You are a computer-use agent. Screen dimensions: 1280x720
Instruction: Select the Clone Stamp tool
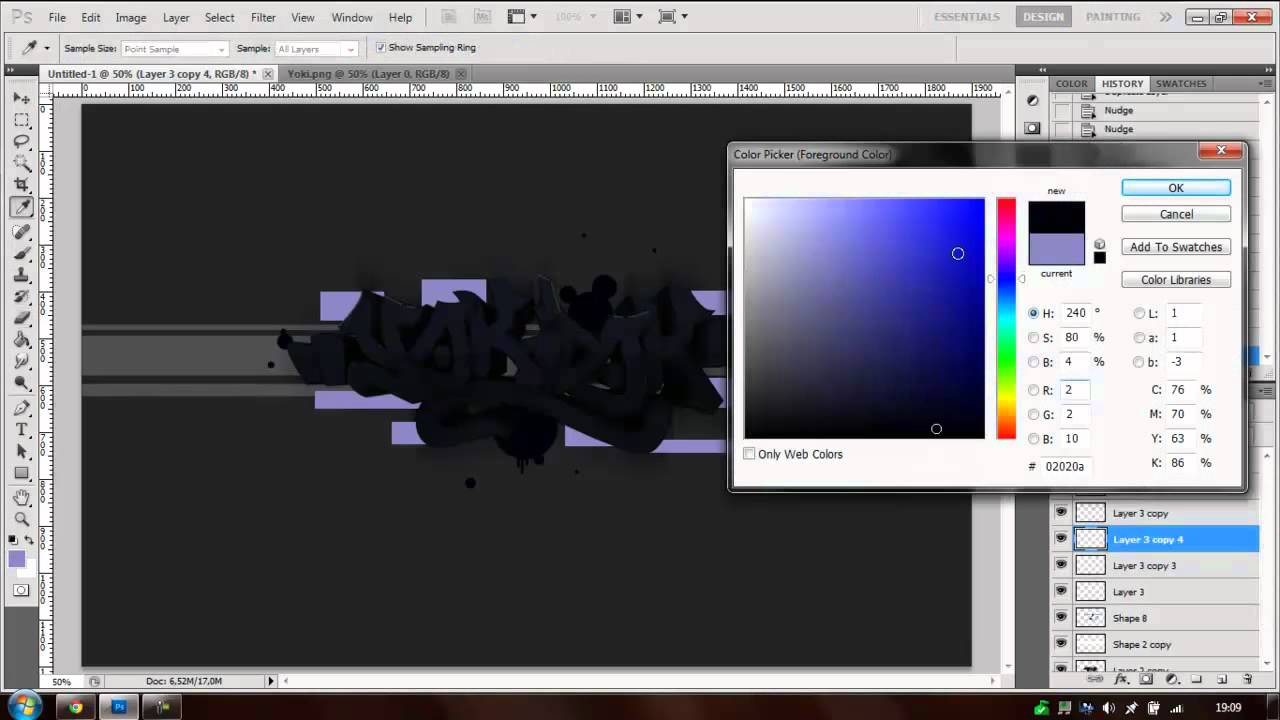pyautogui.click(x=21, y=275)
